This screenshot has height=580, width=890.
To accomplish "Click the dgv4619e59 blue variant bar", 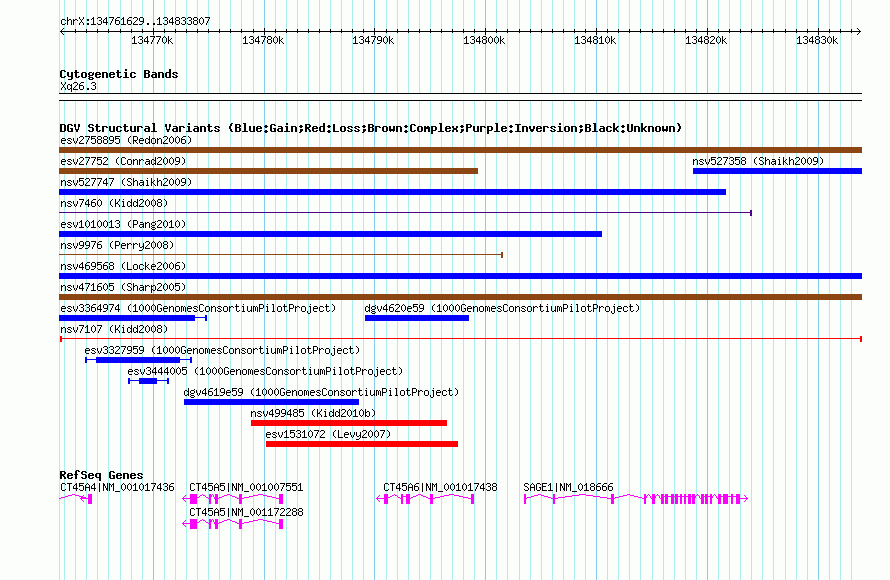I will pyautogui.click(x=271, y=402).
